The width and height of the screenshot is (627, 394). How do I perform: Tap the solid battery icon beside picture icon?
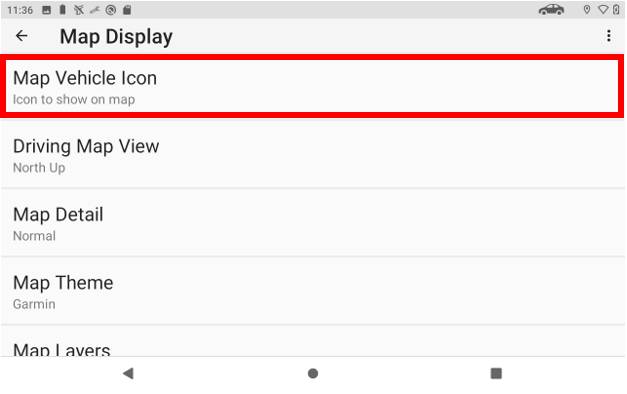click(x=62, y=10)
